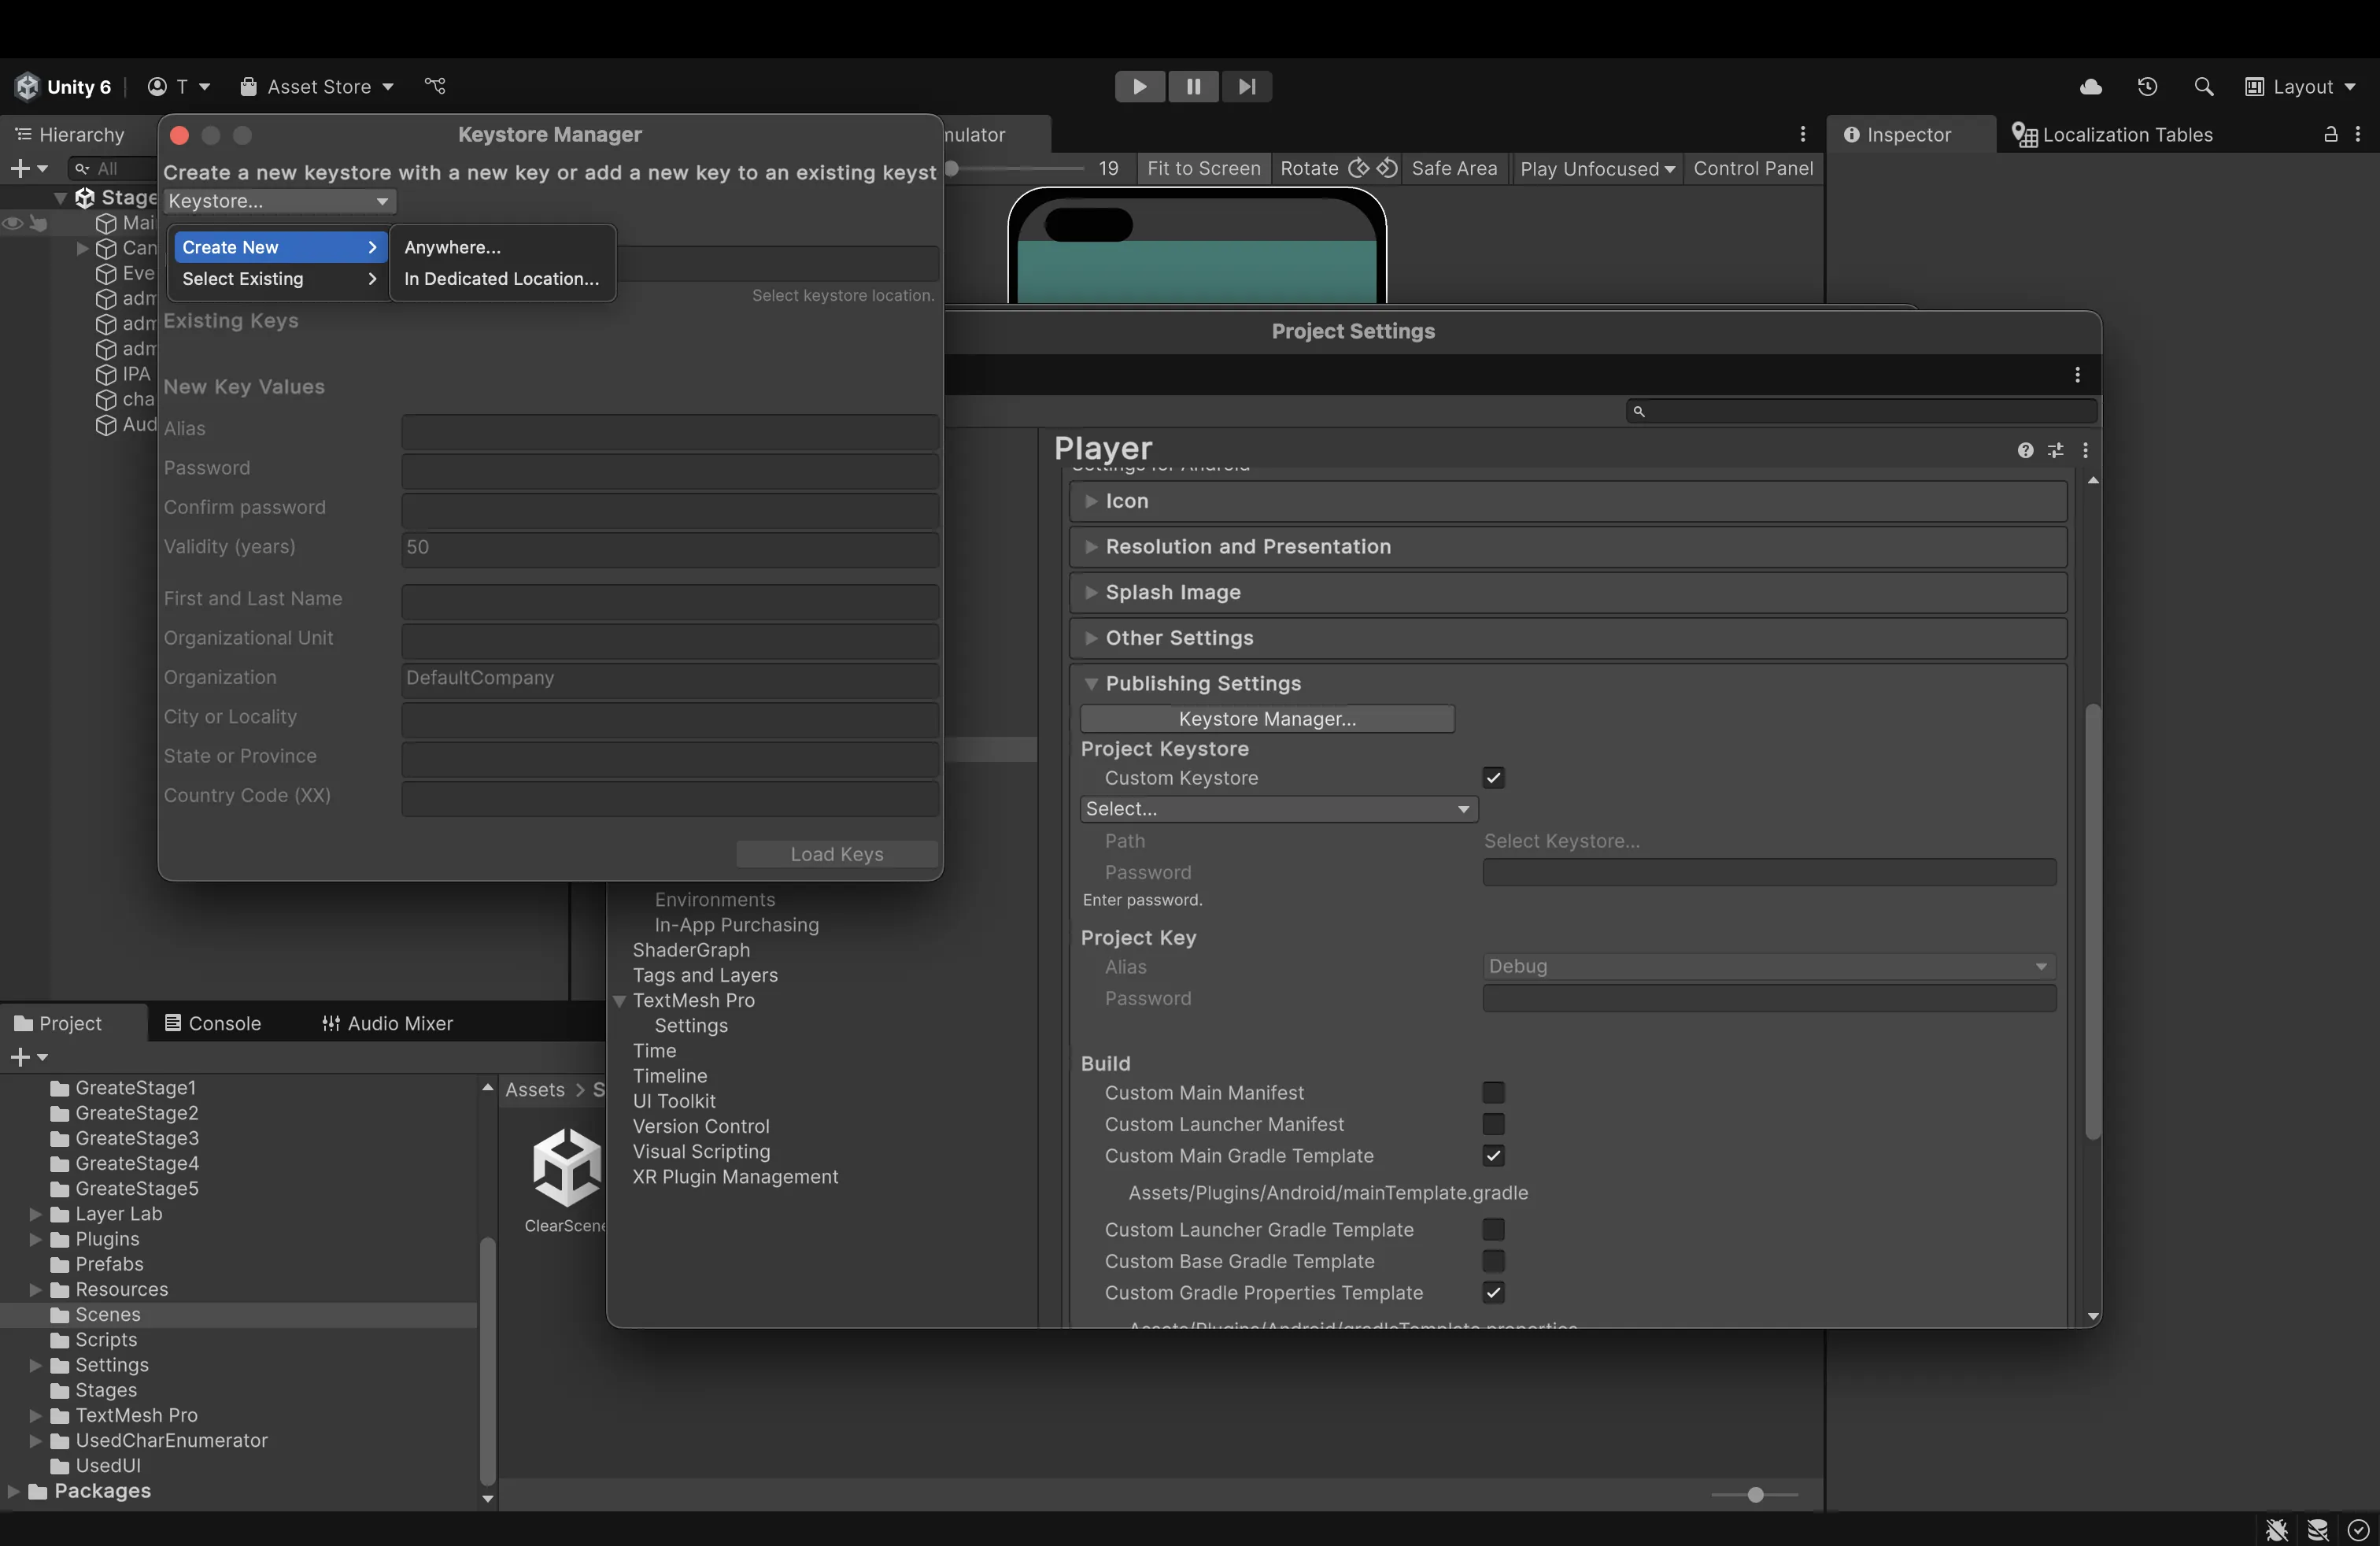Uncheck the Custom Keystore checkbox
This screenshot has width=2380, height=1546.
coord(1492,777)
